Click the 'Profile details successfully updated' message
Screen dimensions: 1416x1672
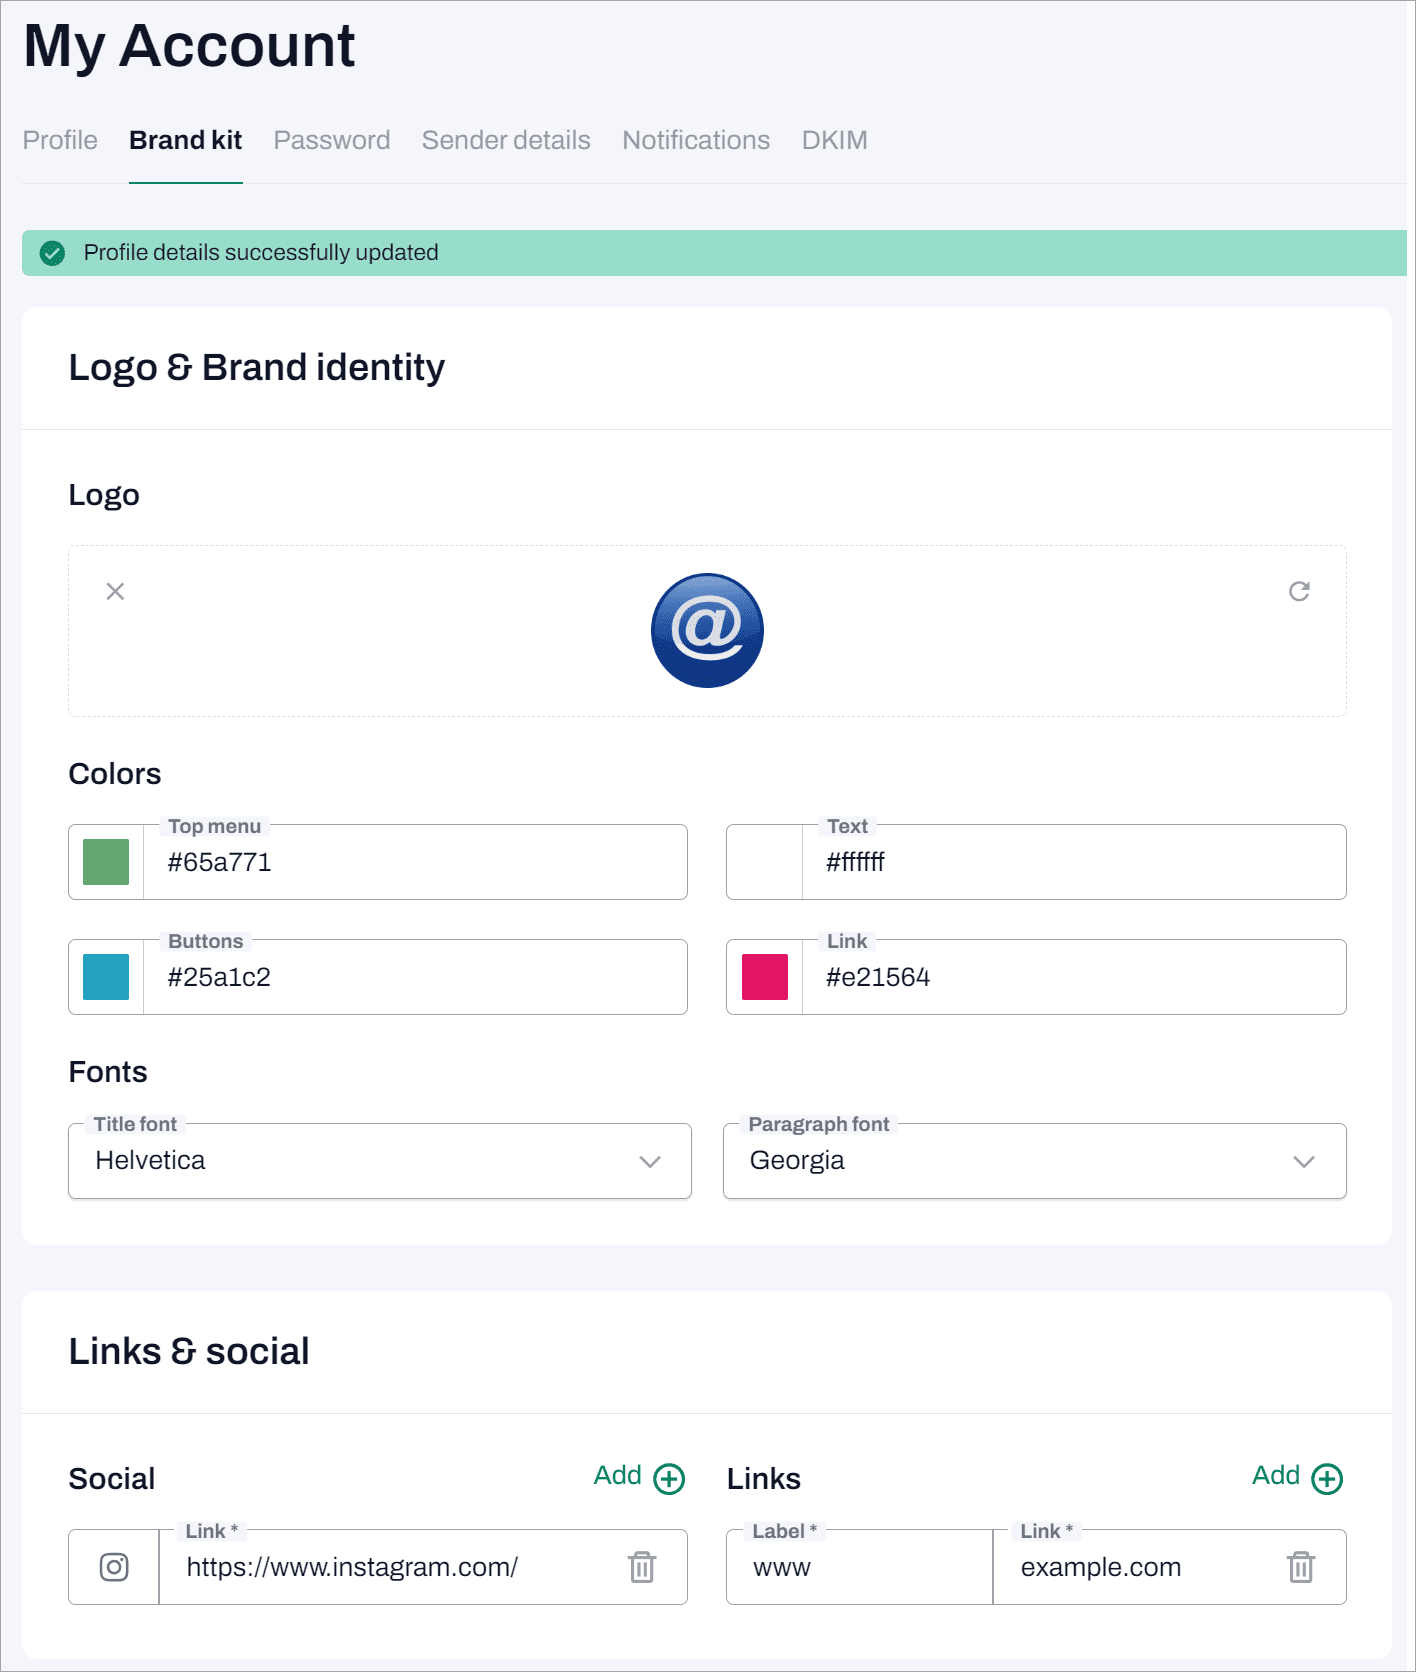(261, 252)
